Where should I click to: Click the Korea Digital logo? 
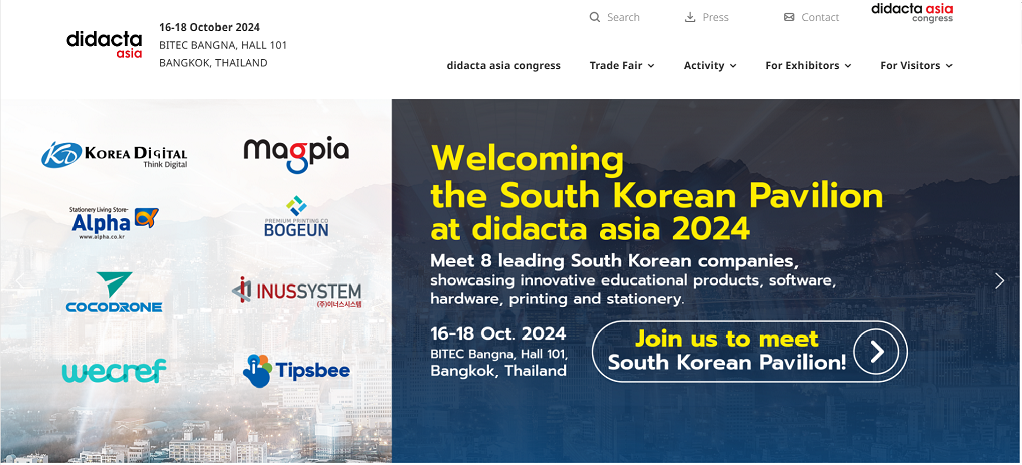114,155
